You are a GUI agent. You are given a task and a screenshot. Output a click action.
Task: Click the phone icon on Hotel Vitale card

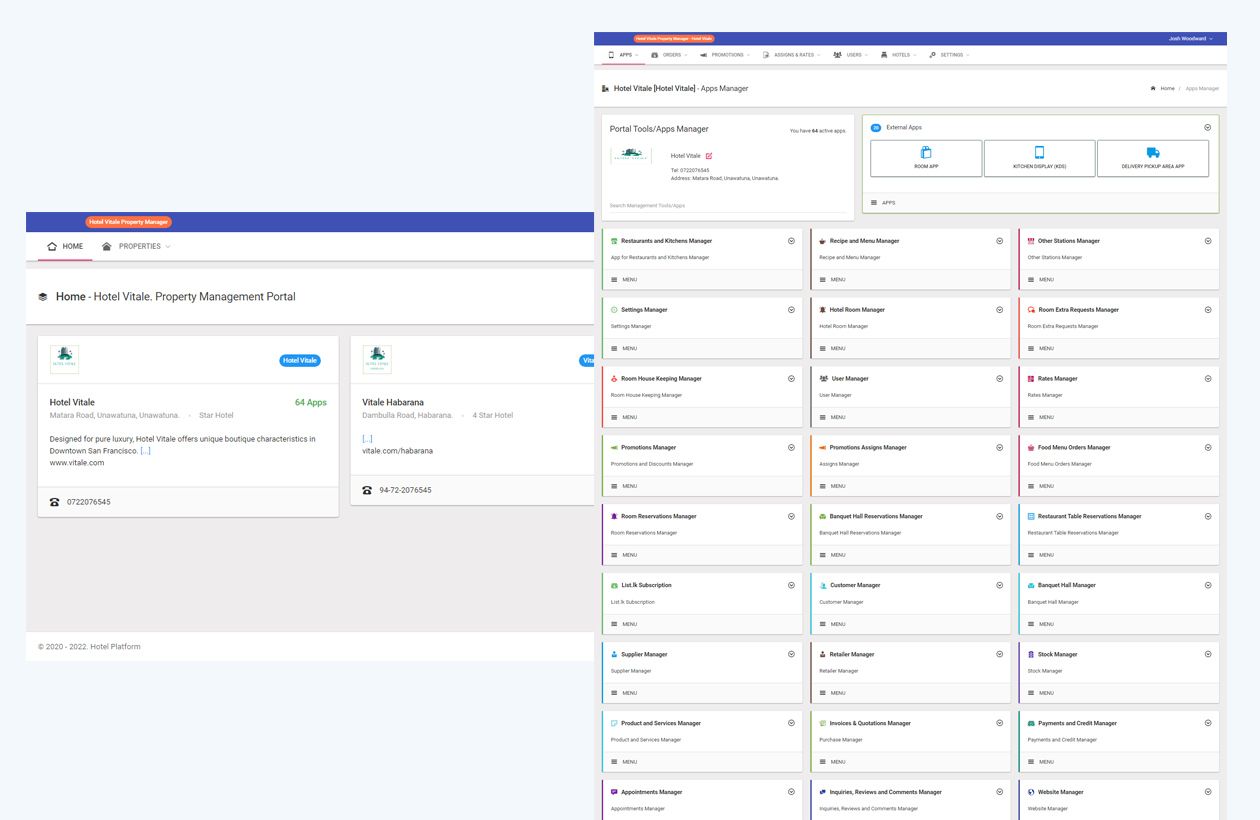click(x=55, y=502)
